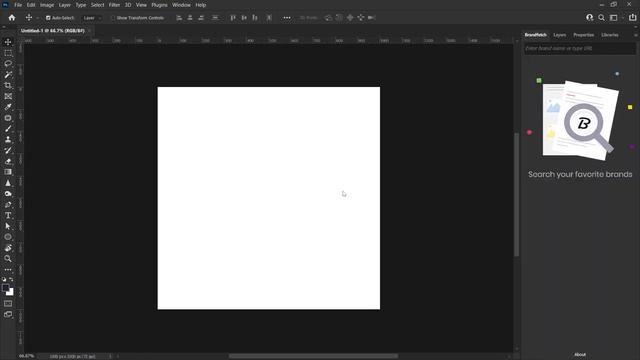Viewport: 640px width, 360px height.
Task: Select the Hand/Rotate View tool
Action: pos(8,248)
